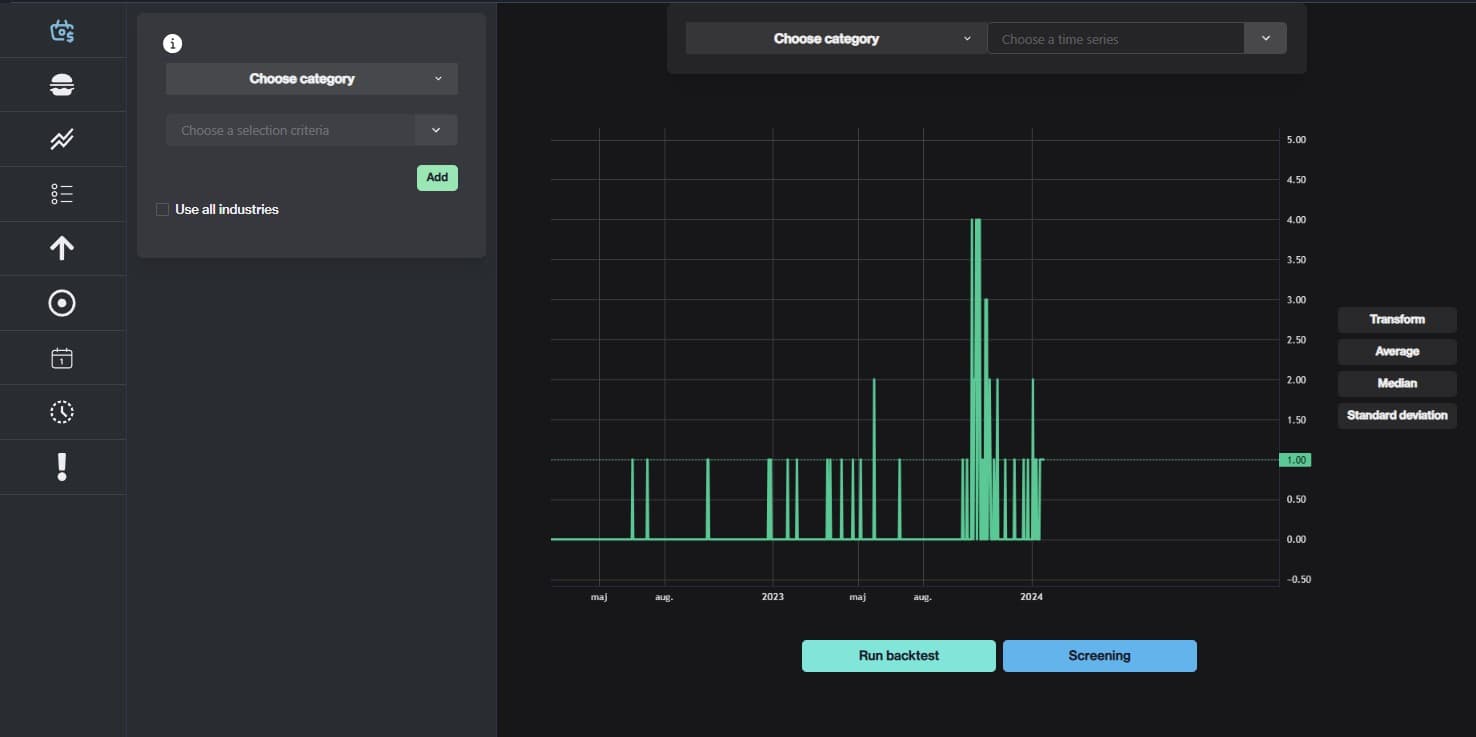The image size is (1476, 737).
Task: Click the Choose a selection criteria field
Action: (x=290, y=130)
